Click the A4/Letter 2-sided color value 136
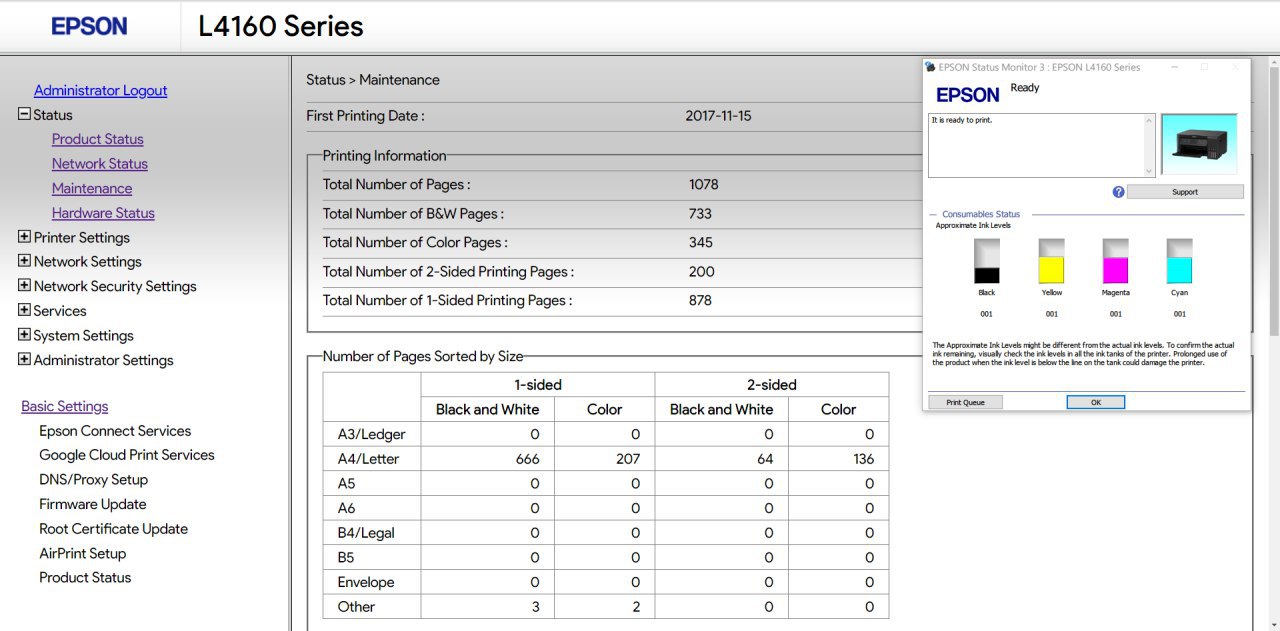Viewport: 1280px width, 631px height. pyautogui.click(x=863, y=459)
